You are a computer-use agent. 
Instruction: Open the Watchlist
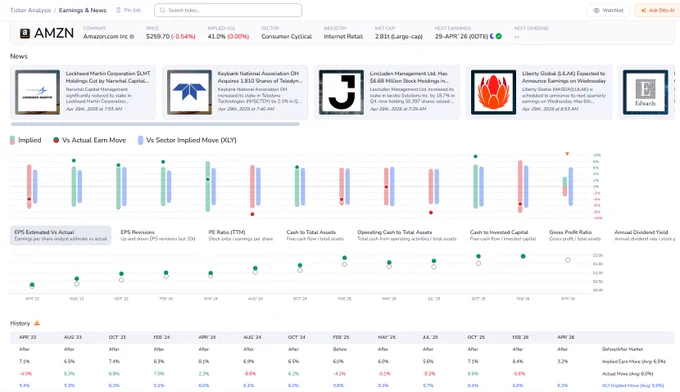click(x=608, y=10)
